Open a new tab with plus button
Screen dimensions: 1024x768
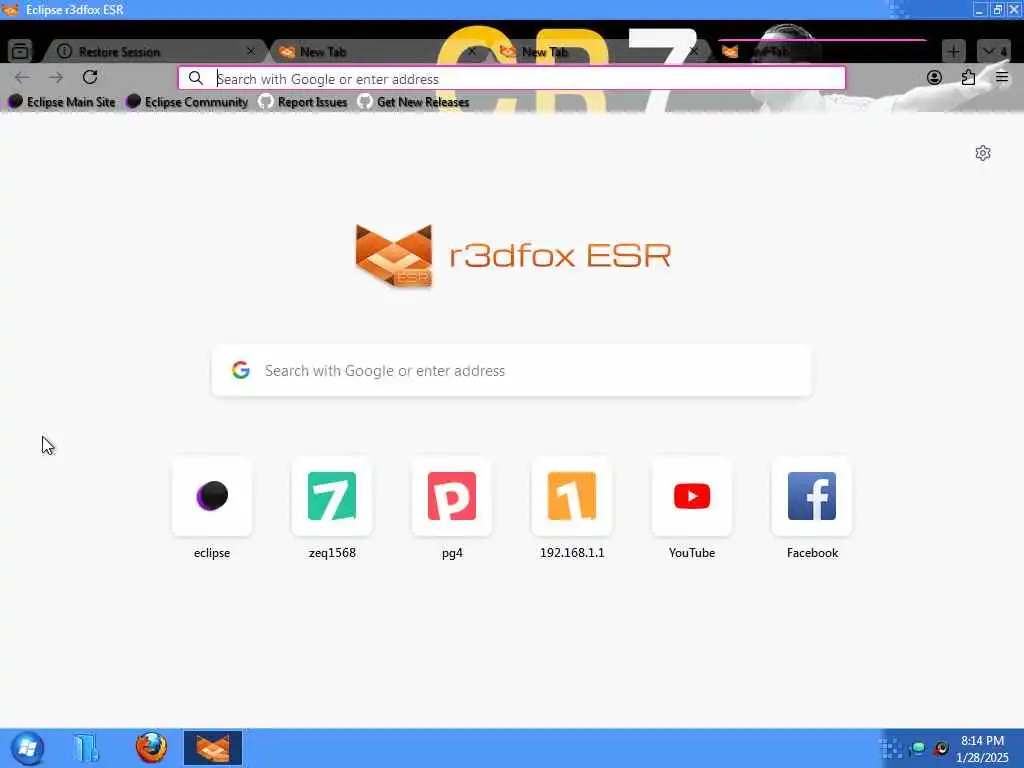pos(953,51)
